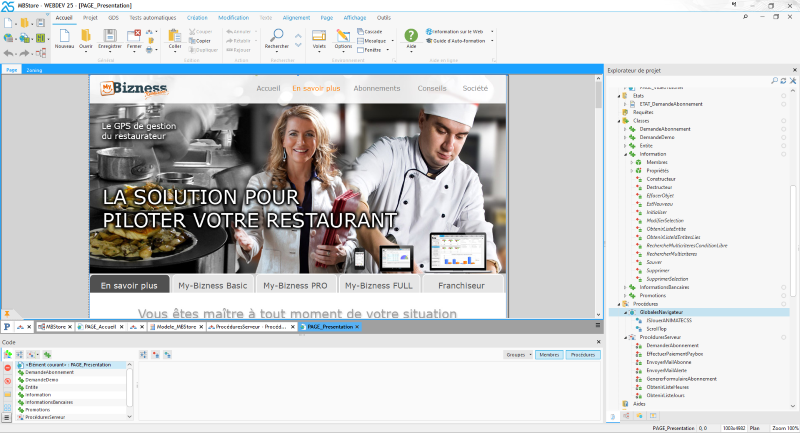Image resolution: width=800 pixels, height=433 pixels.
Task: Open Guide d'Auto-formation
Action: point(456,41)
